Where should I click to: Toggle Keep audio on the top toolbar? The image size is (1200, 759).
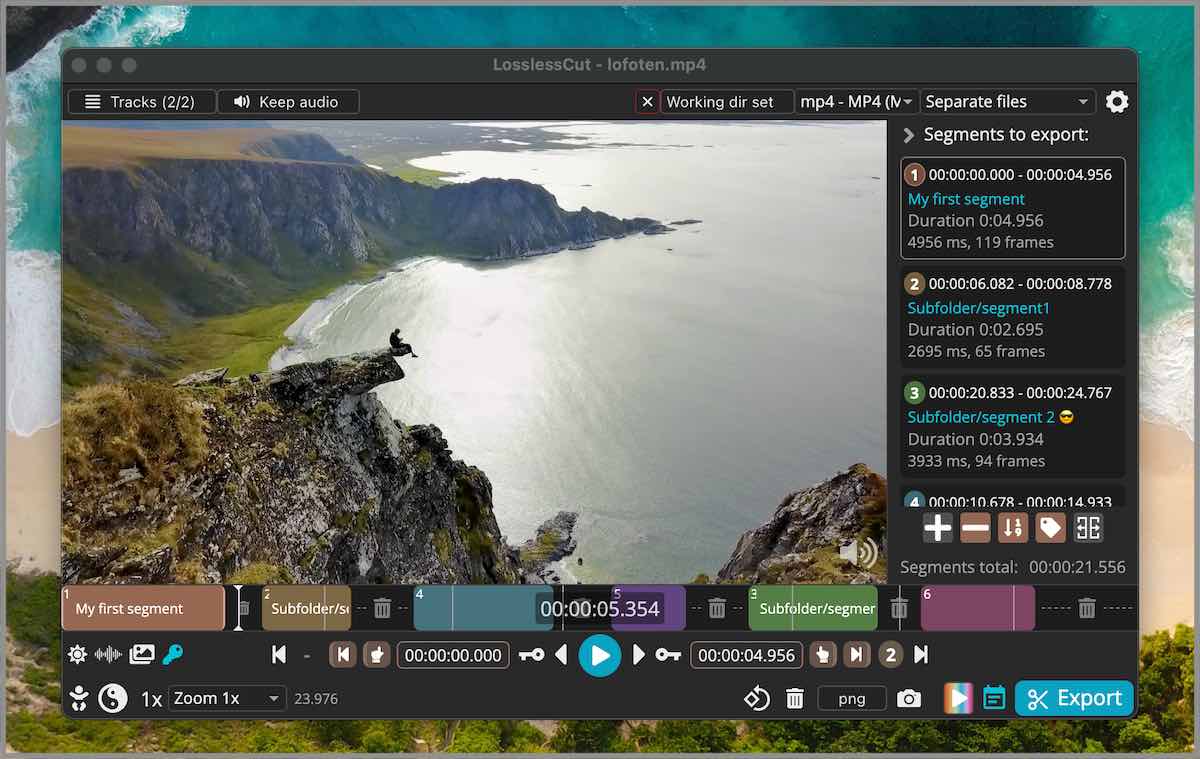pos(288,101)
